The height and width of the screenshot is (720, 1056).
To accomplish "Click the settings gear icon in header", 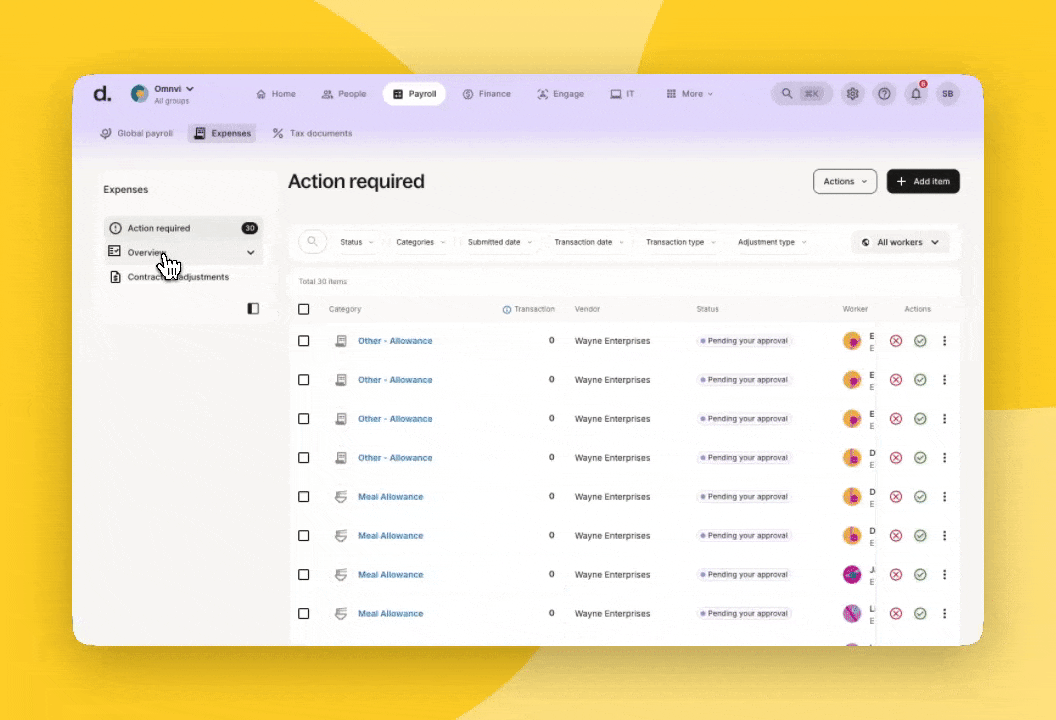I will 852,94.
